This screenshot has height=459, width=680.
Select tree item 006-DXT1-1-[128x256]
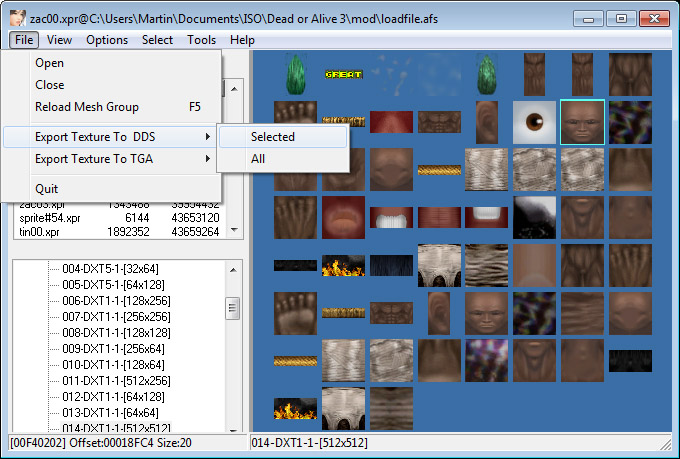coord(117,301)
